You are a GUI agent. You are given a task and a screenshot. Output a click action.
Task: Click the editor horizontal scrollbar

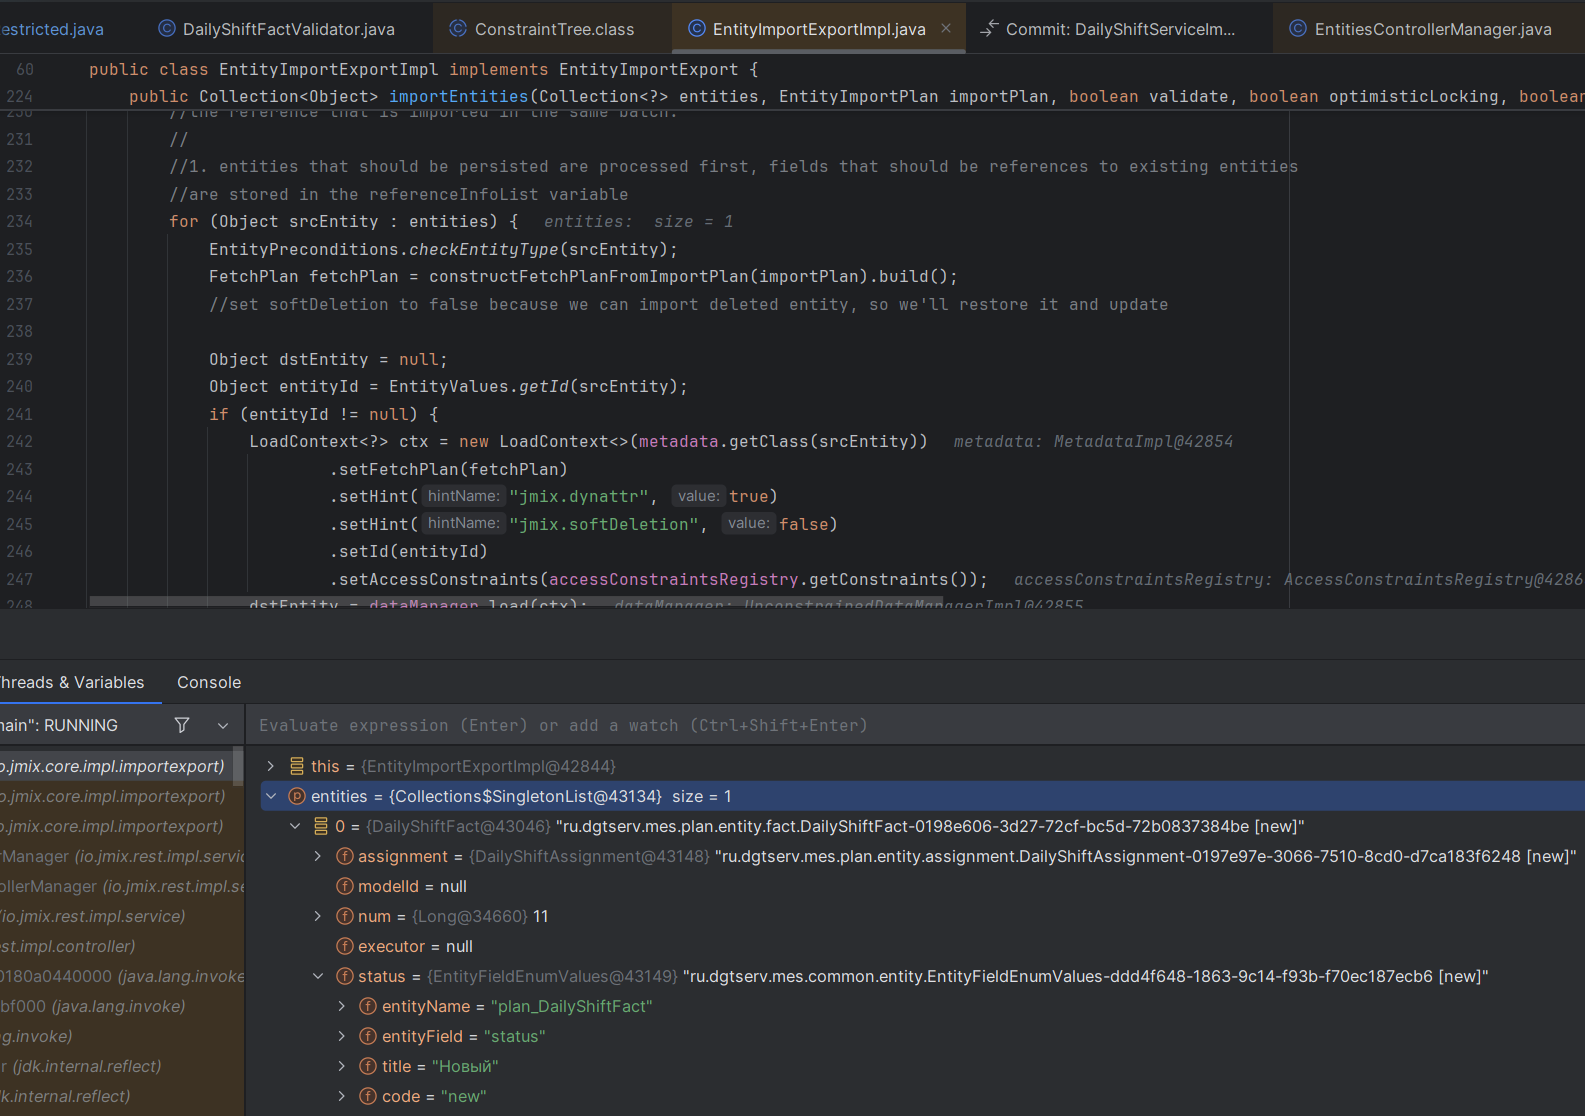click(x=516, y=602)
